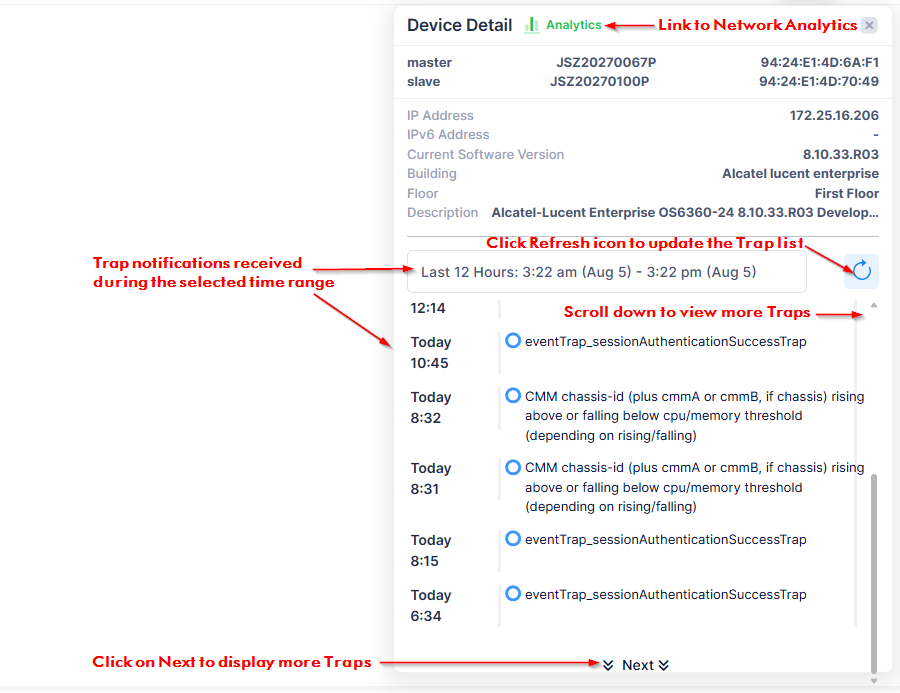Open the Analytics link
This screenshot has width=900, height=693.
point(573,25)
